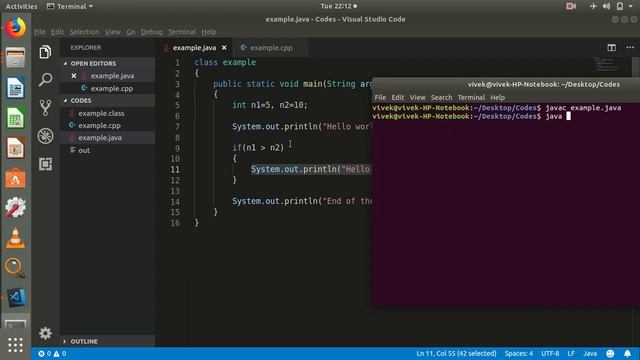Open View menu in terminal window
Screen dimensions: 640x360
(418, 98)
